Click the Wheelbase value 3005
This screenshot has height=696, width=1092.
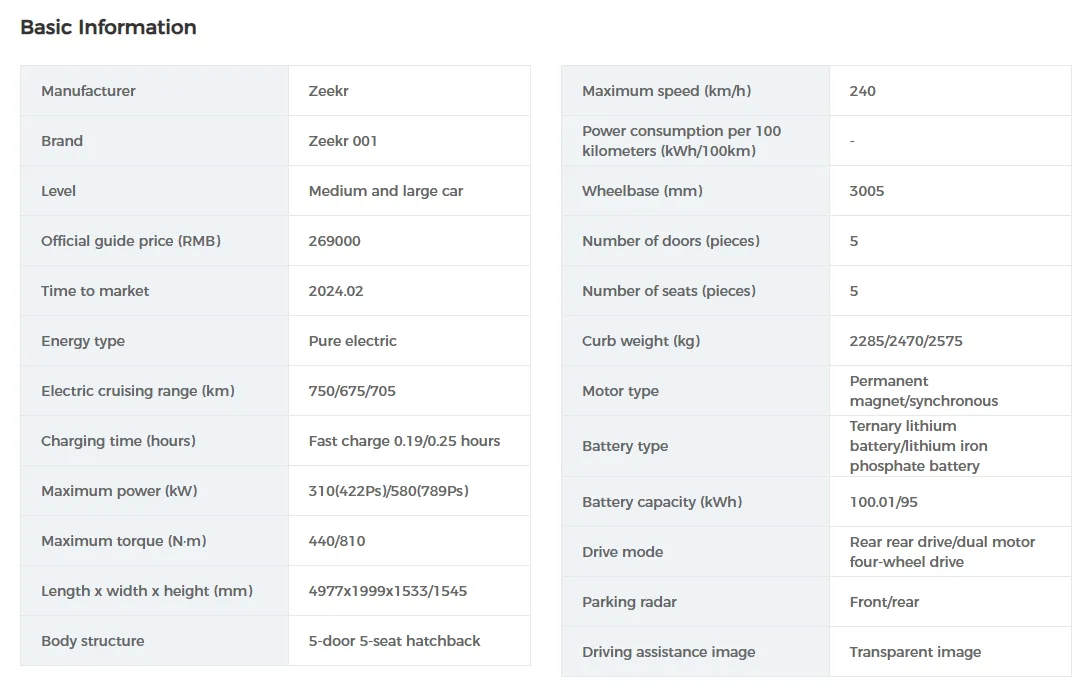pos(867,191)
